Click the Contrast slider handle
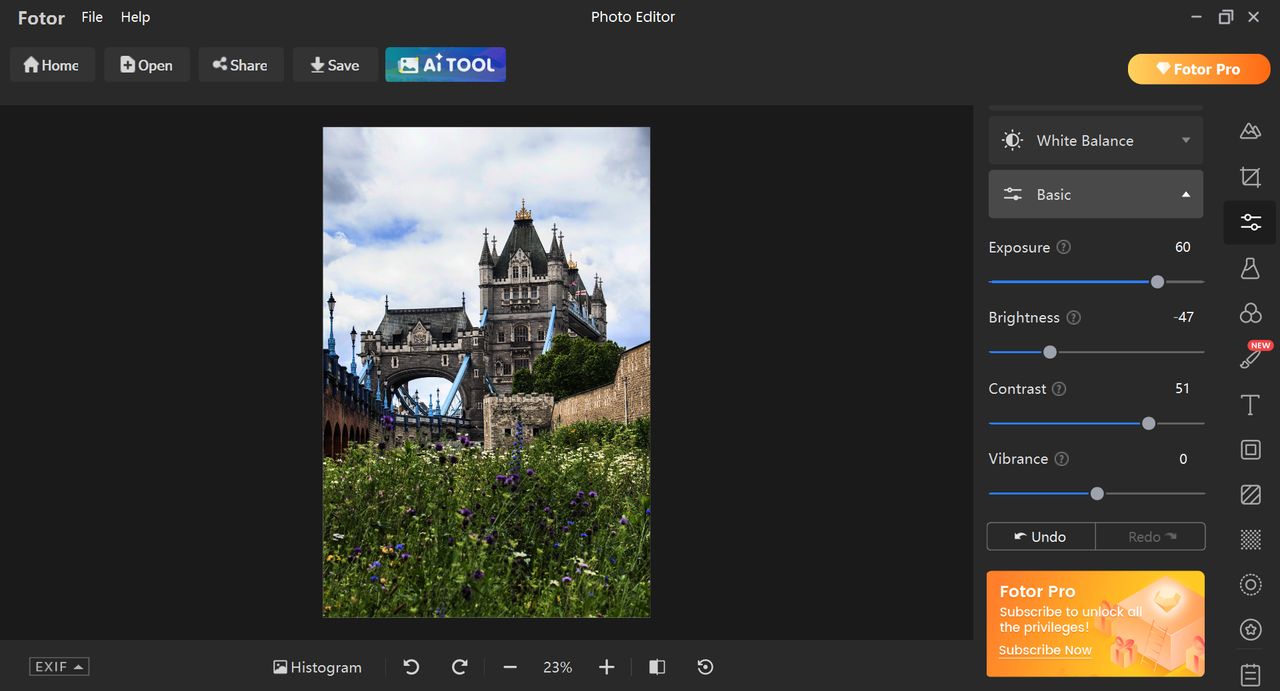This screenshot has height=691, width=1280. [1148, 424]
